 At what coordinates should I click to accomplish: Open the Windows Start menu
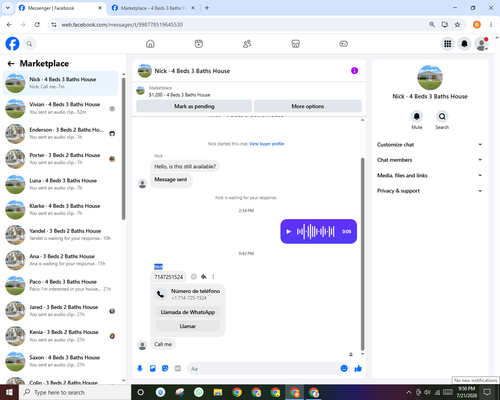(x=9, y=392)
